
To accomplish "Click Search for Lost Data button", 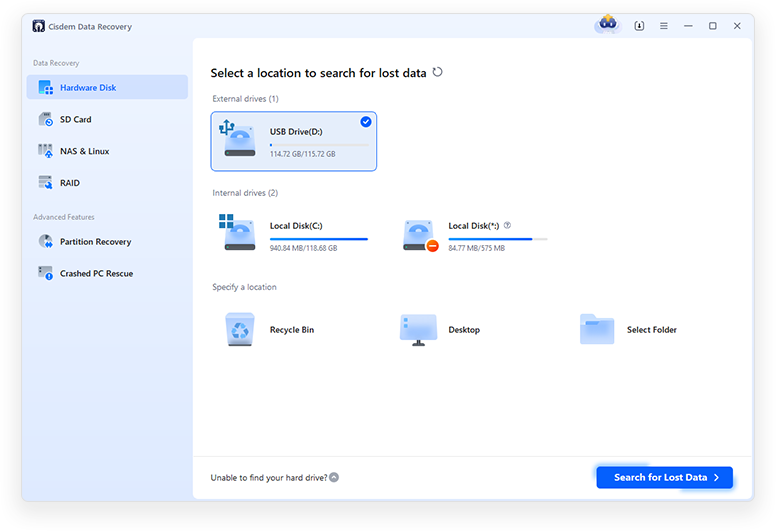I will click(665, 477).
